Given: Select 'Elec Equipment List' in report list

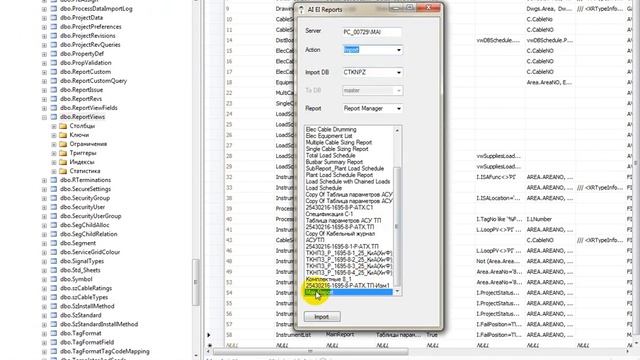Looking at the screenshot, I should click(329, 136).
